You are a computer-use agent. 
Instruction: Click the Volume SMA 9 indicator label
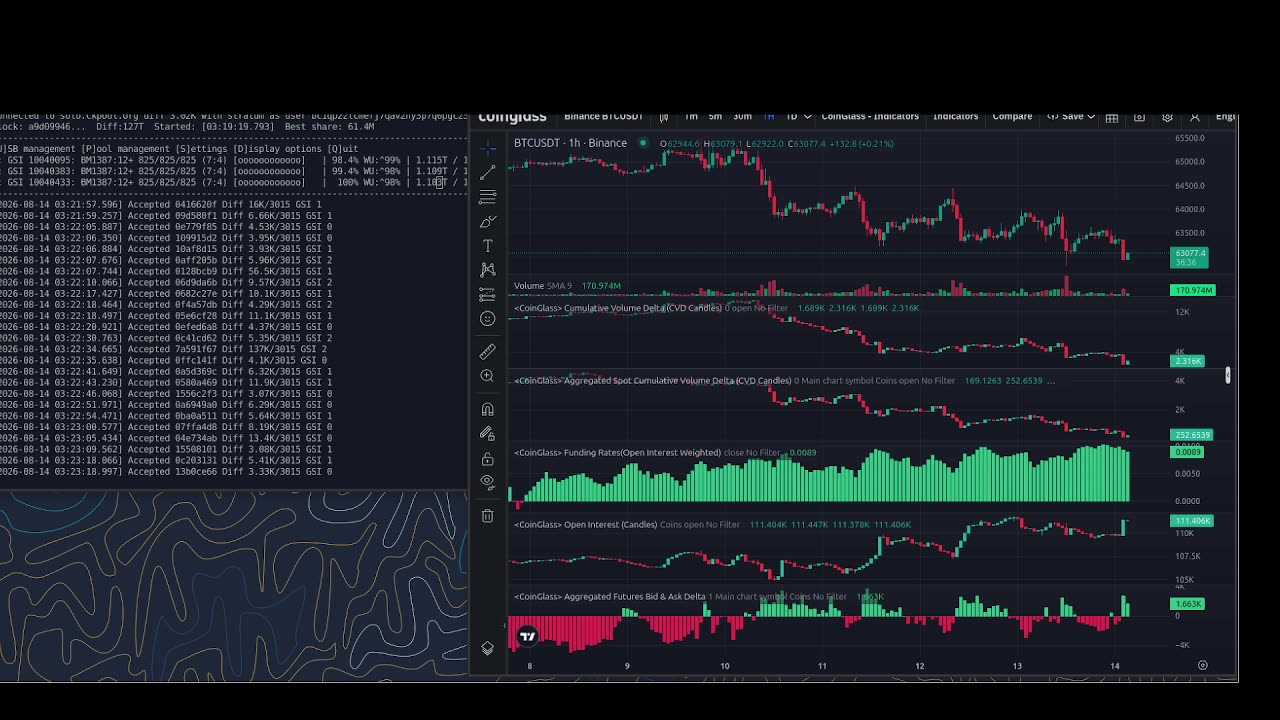[x=543, y=286]
